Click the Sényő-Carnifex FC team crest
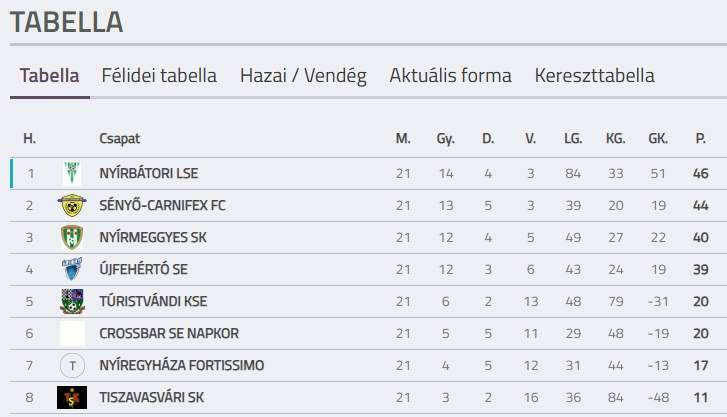 pyautogui.click(x=72, y=205)
